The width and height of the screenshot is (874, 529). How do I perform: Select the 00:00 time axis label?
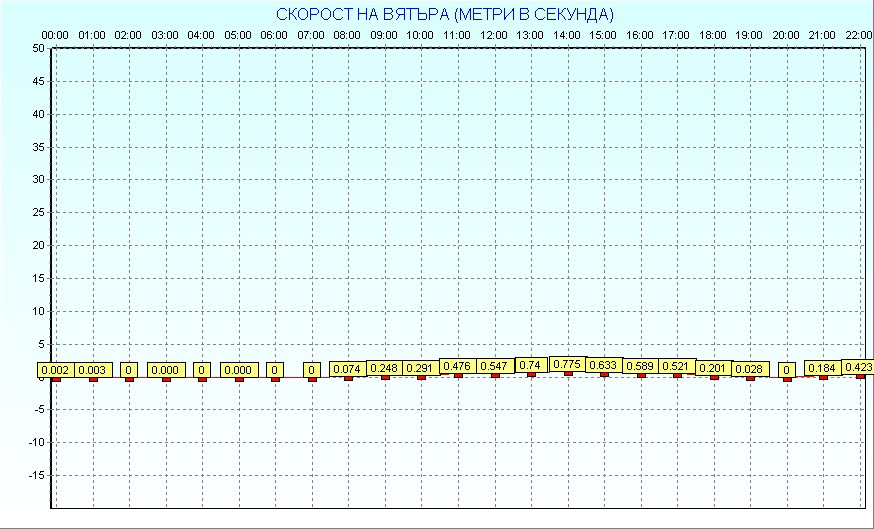coord(55,35)
